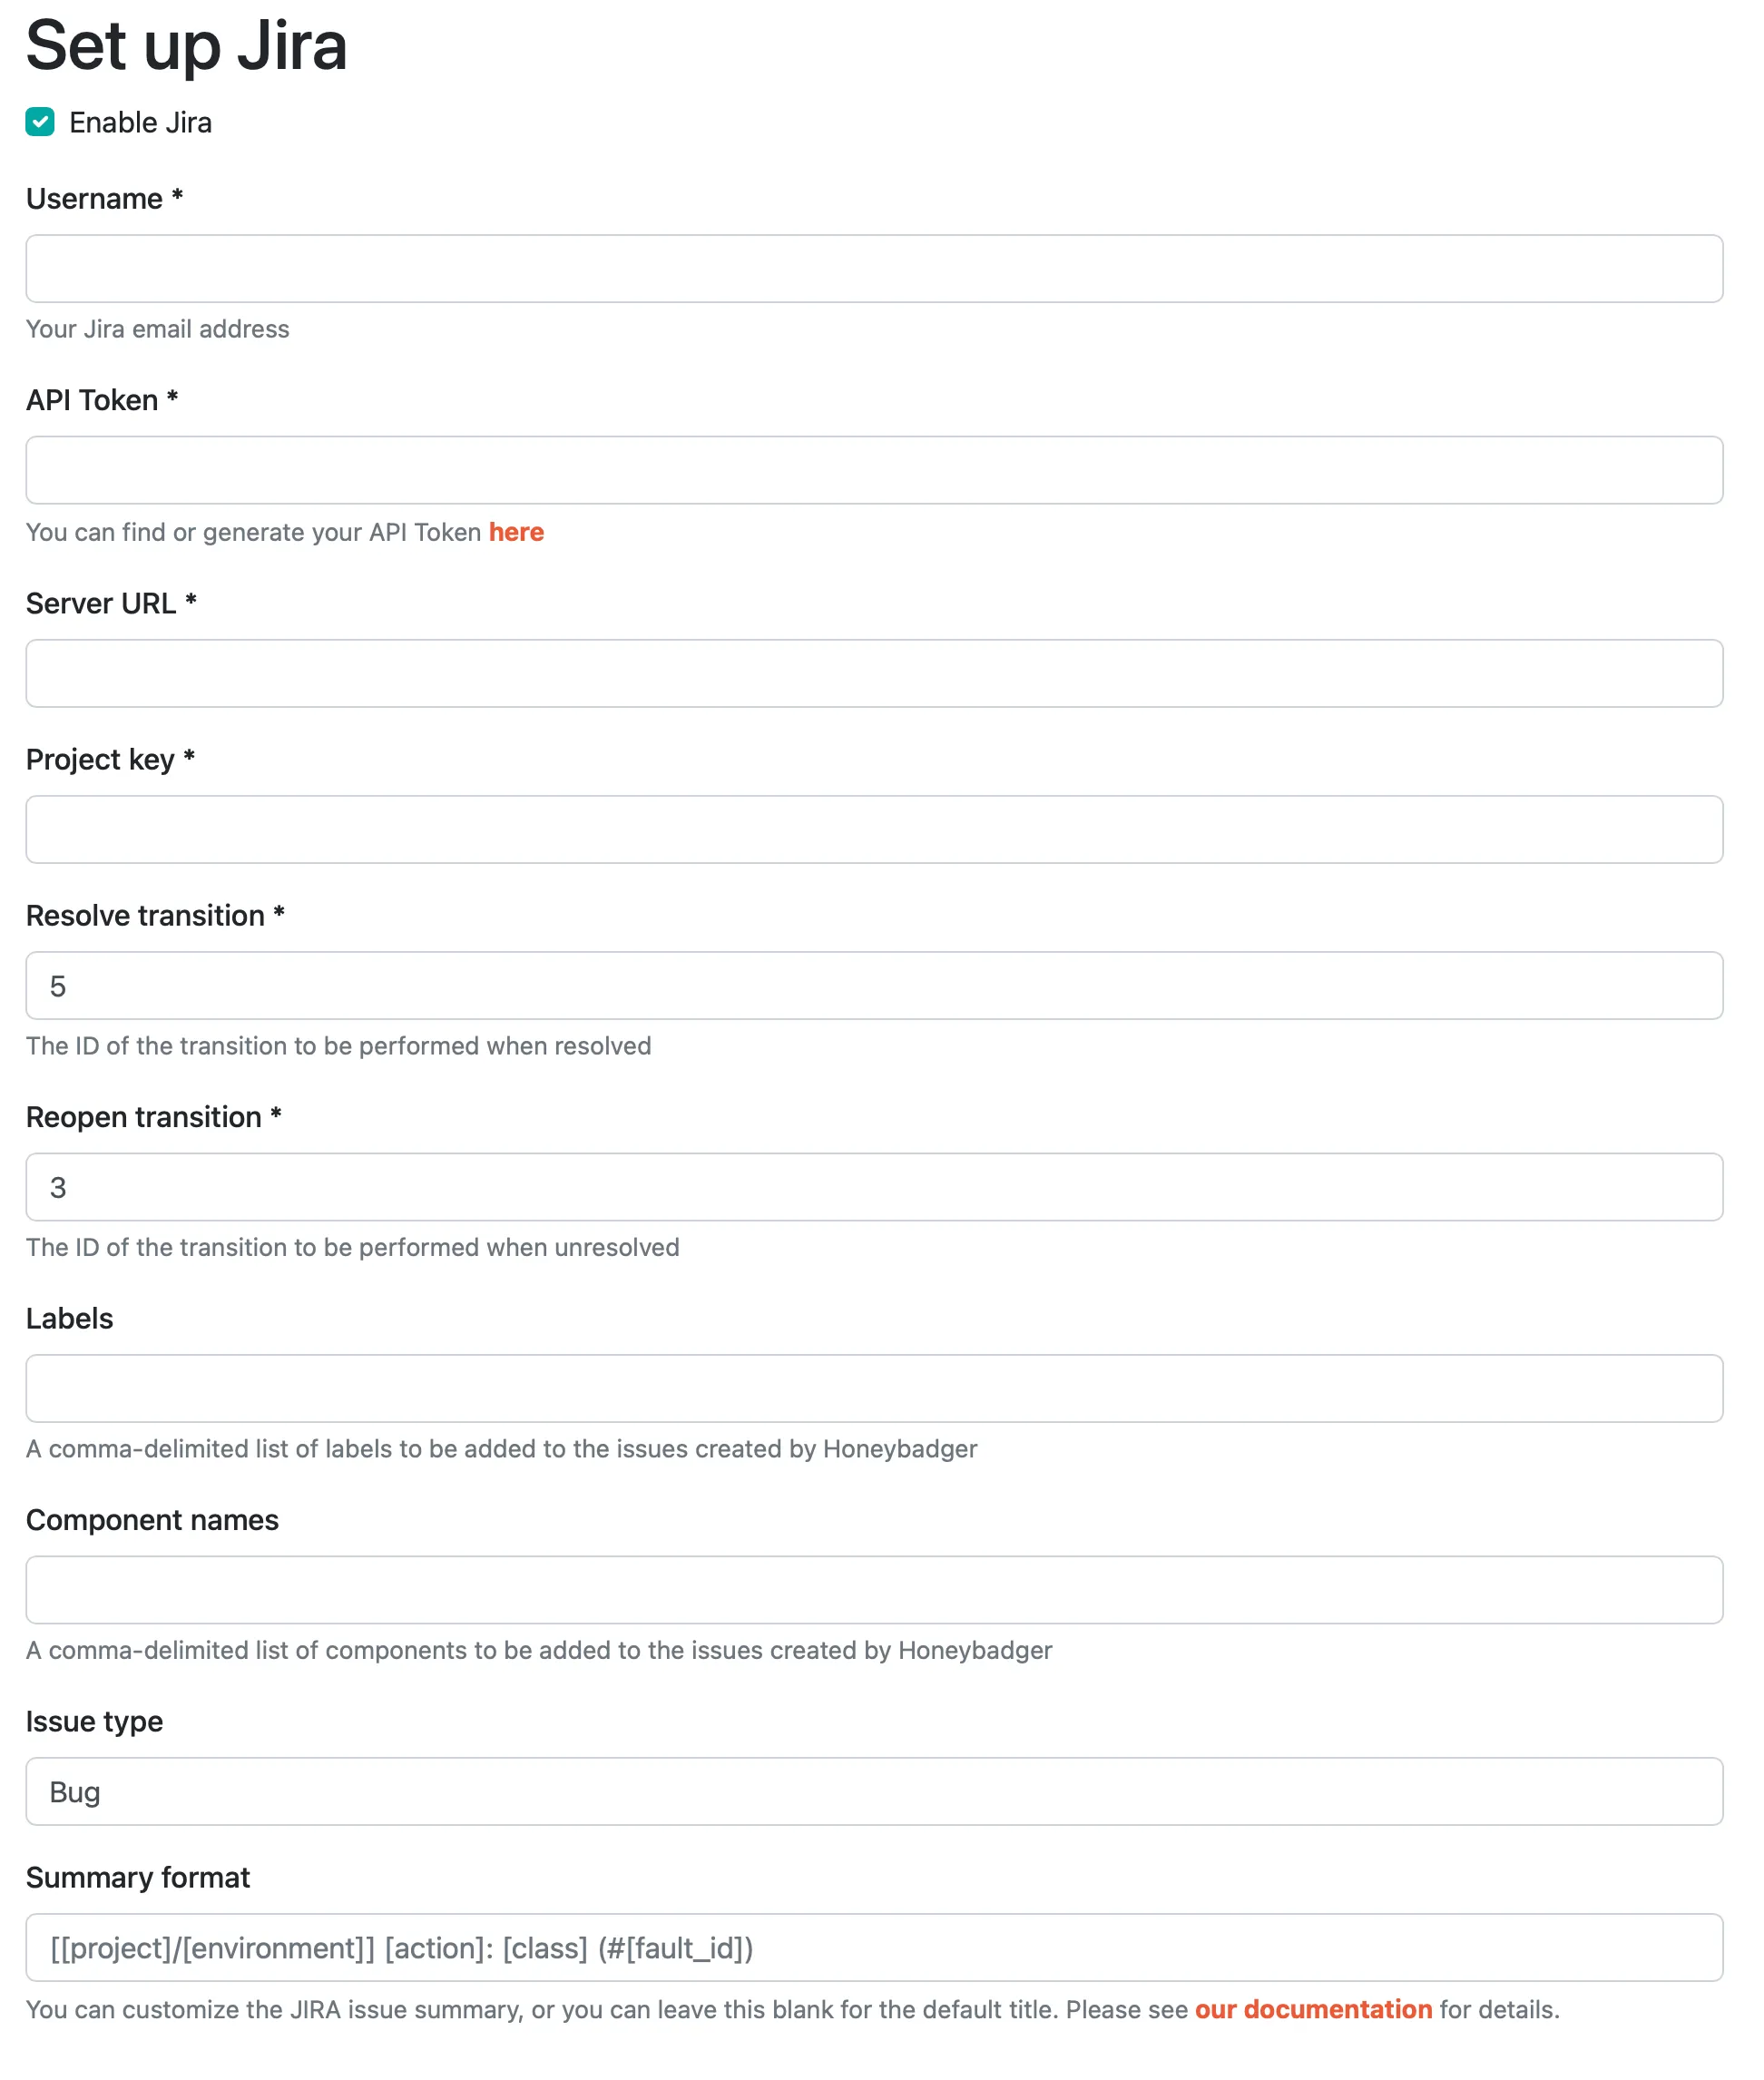Click the Component names label

[x=152, y=1520]
